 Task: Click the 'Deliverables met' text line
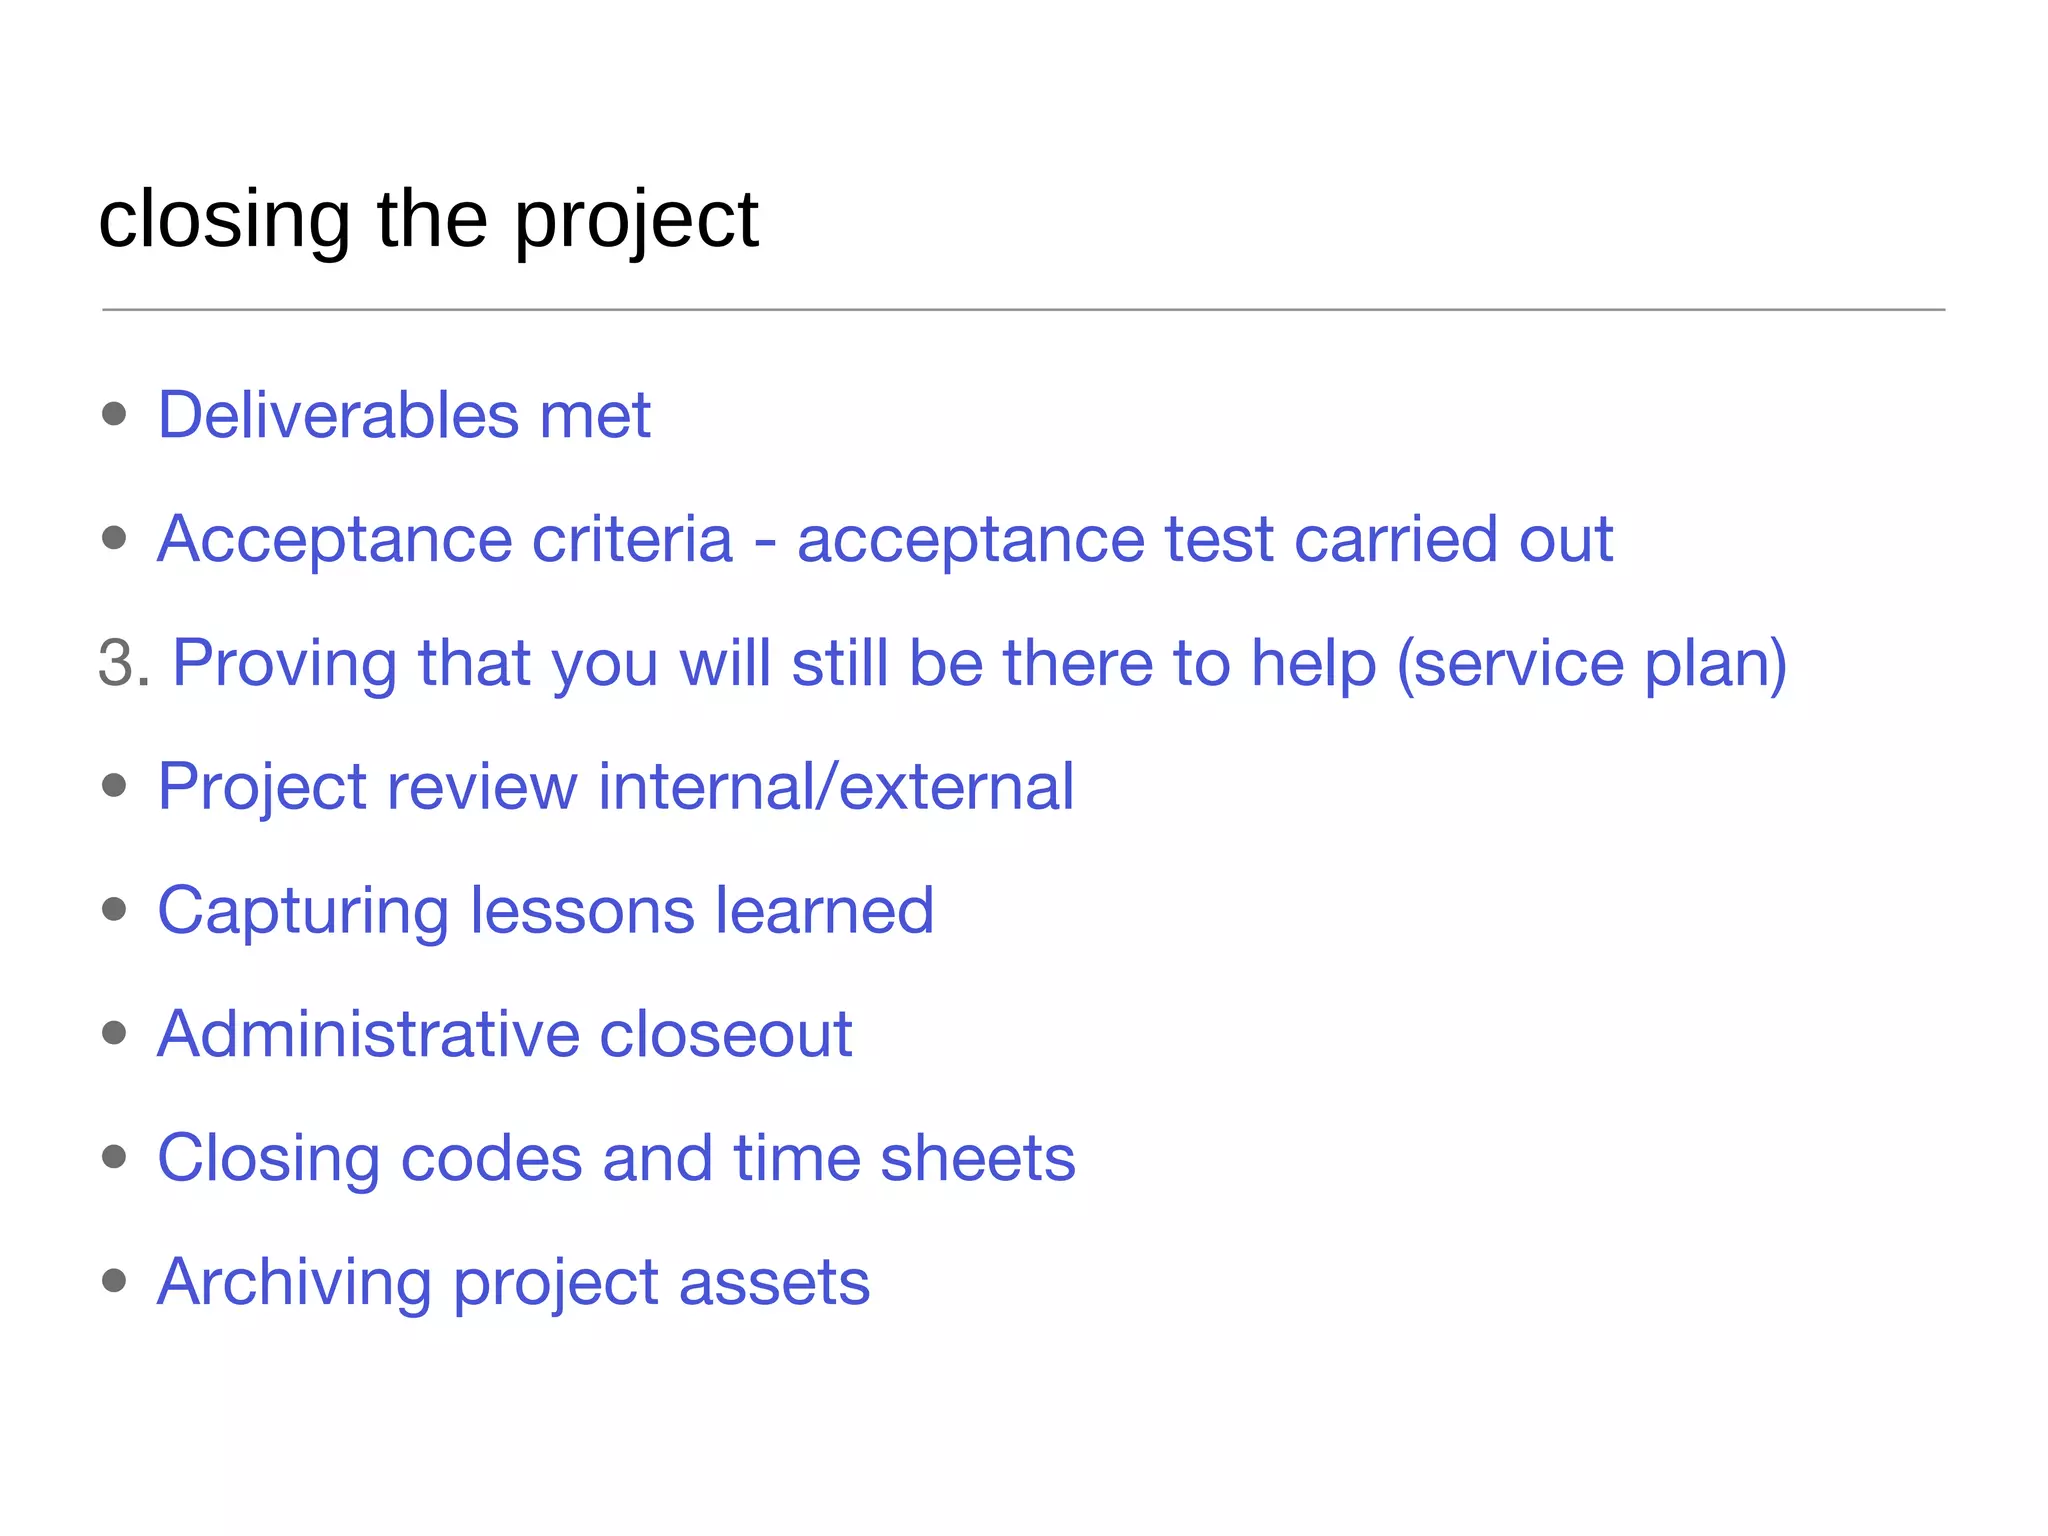(x=404, y=415)
